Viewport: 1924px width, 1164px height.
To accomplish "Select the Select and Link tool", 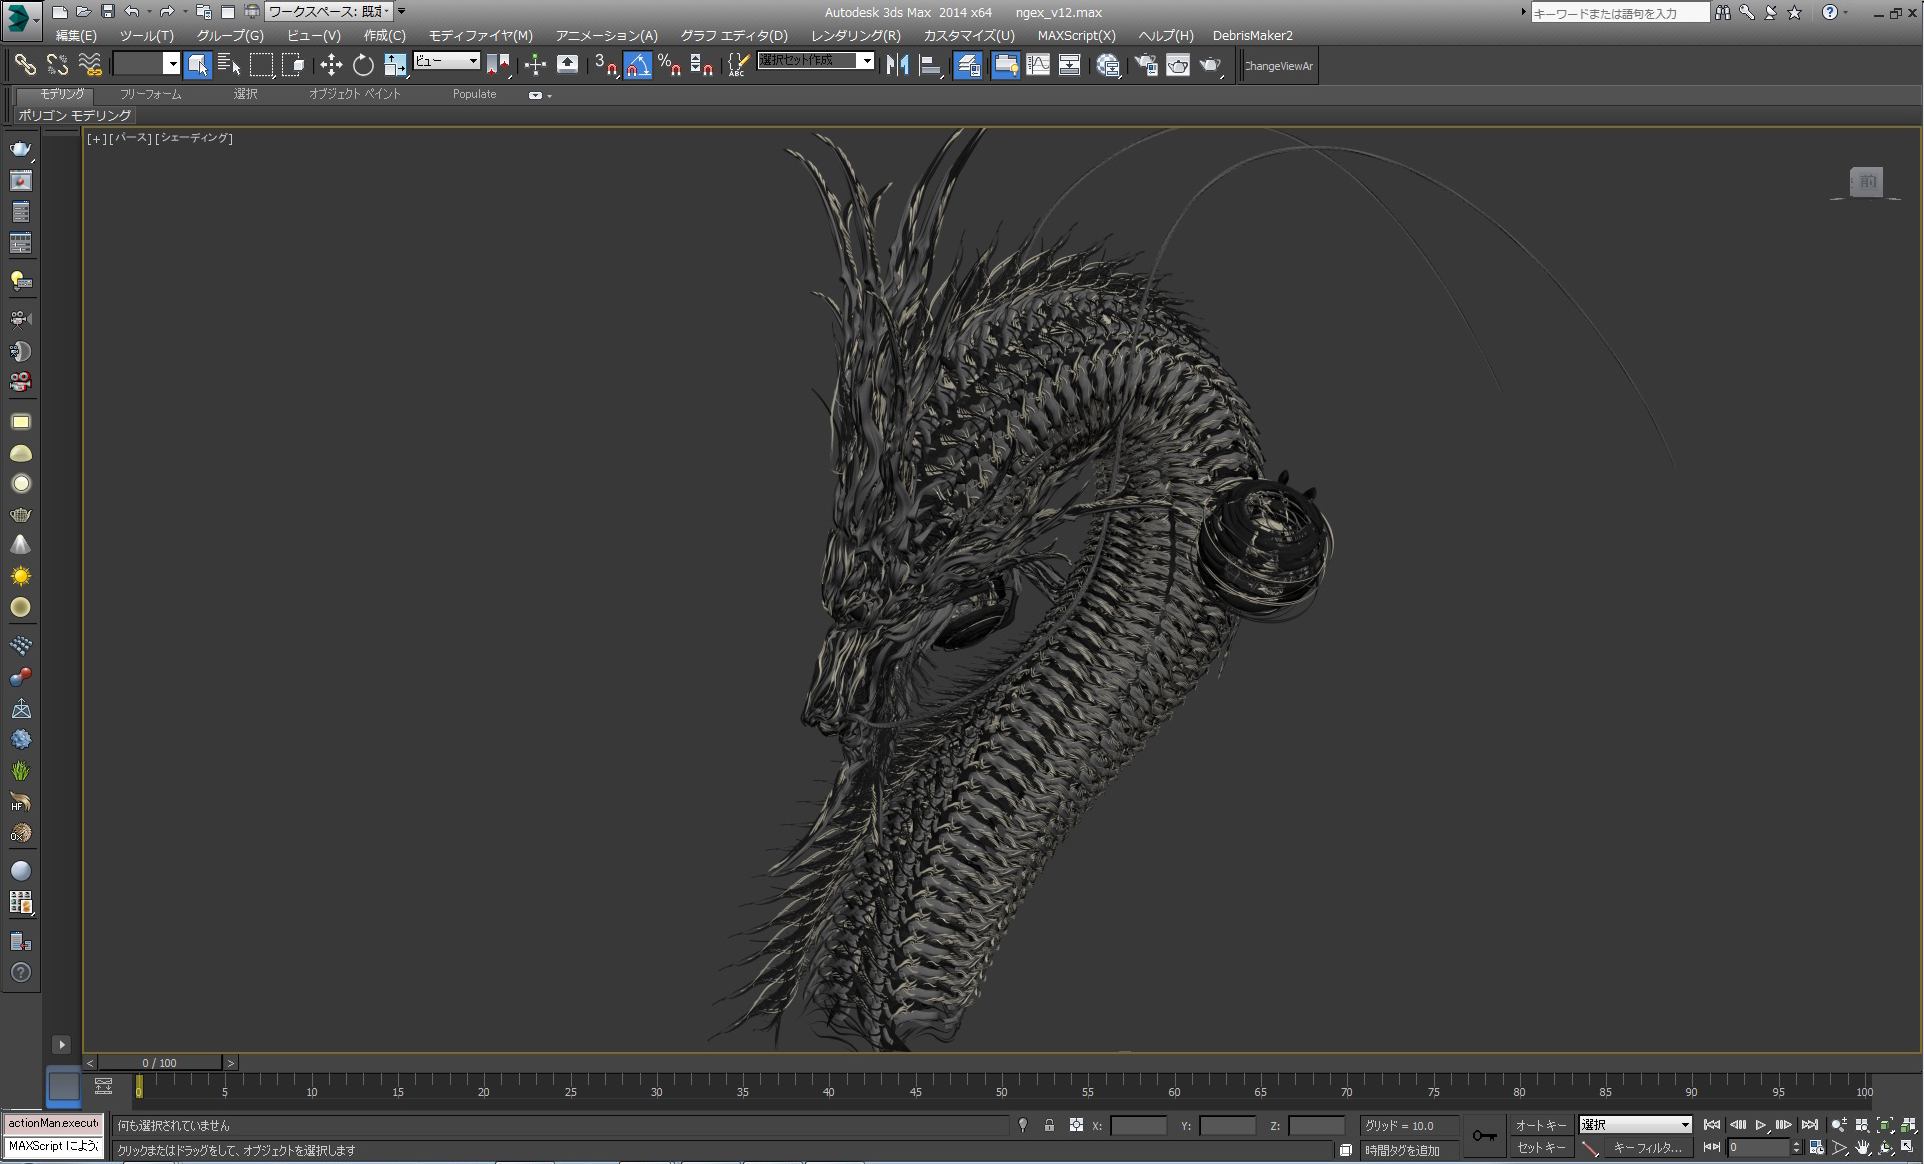I will [25, 65].
